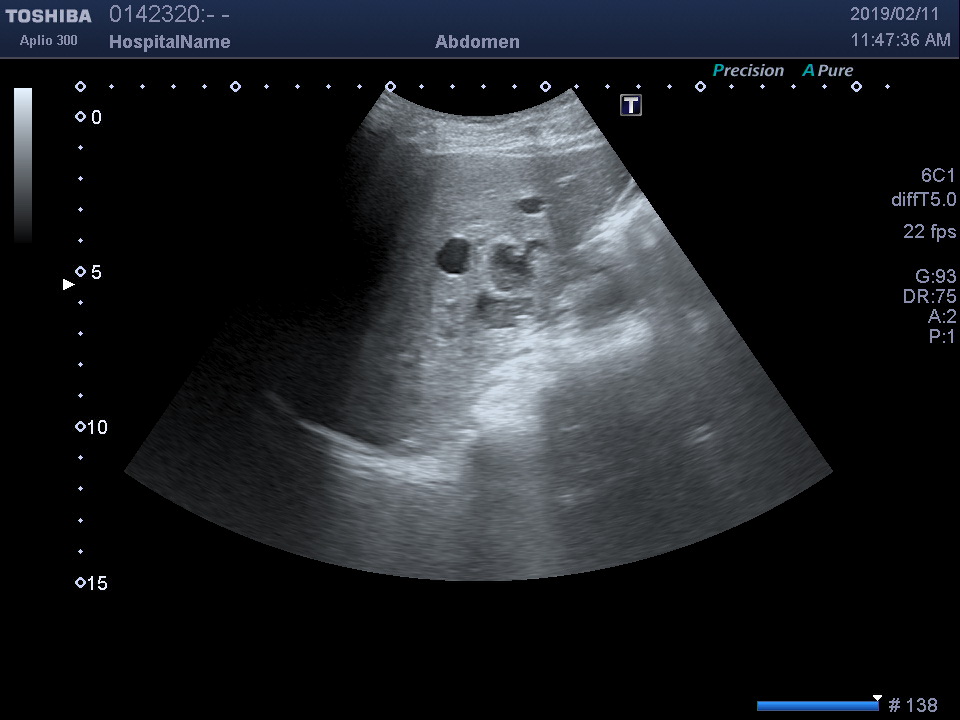The height and width of the screenshot is (720, 960).
Task: Click the frame counter '# 138'
Action: 913,705
